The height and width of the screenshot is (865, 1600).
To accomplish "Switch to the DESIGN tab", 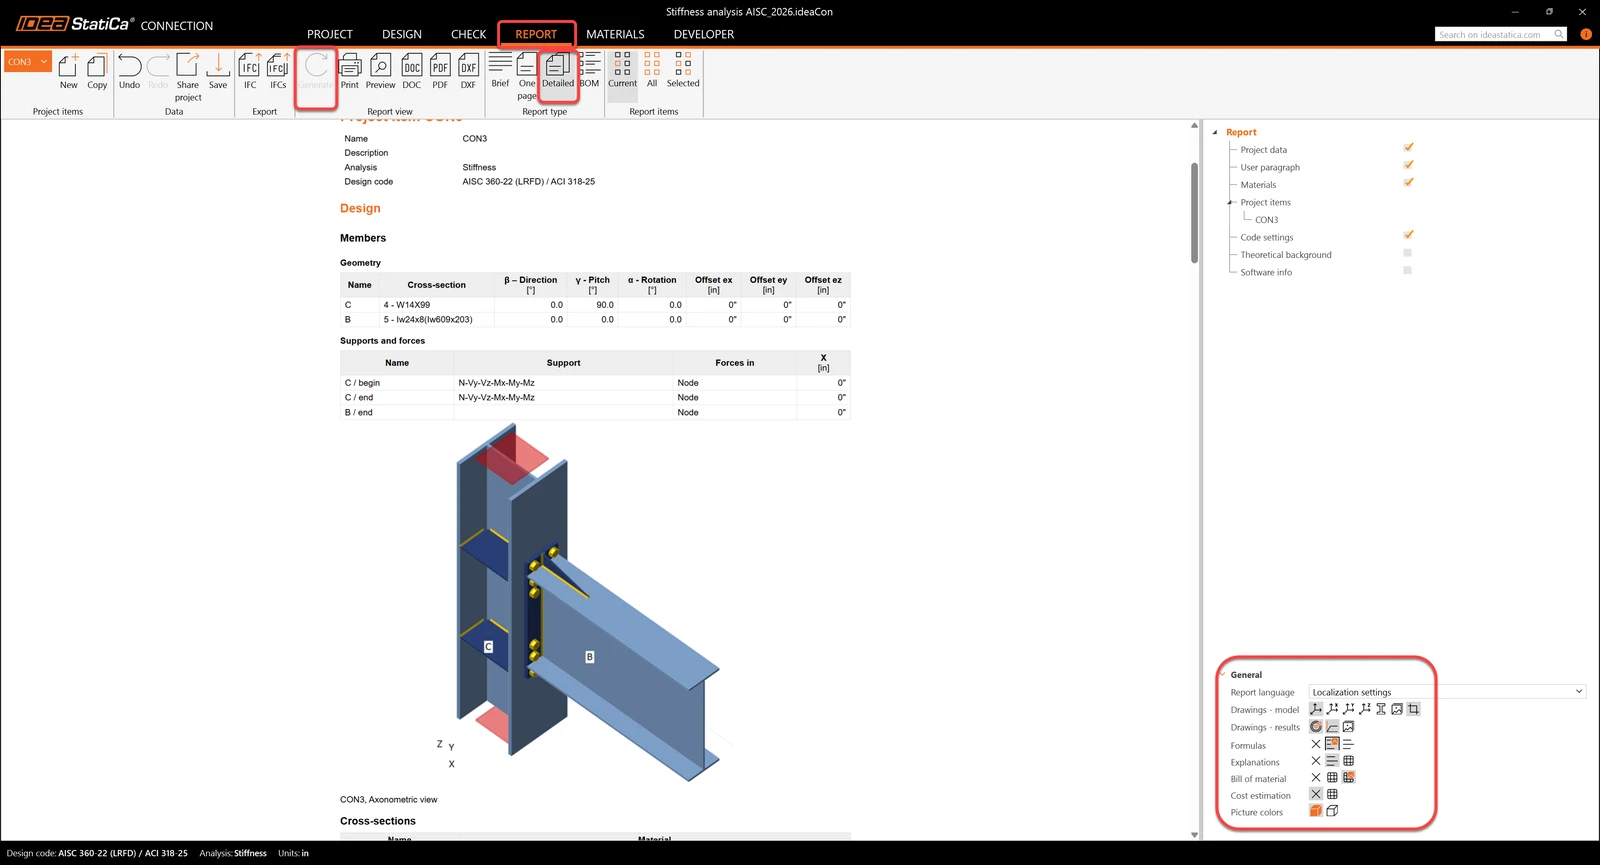I will 402,34.
